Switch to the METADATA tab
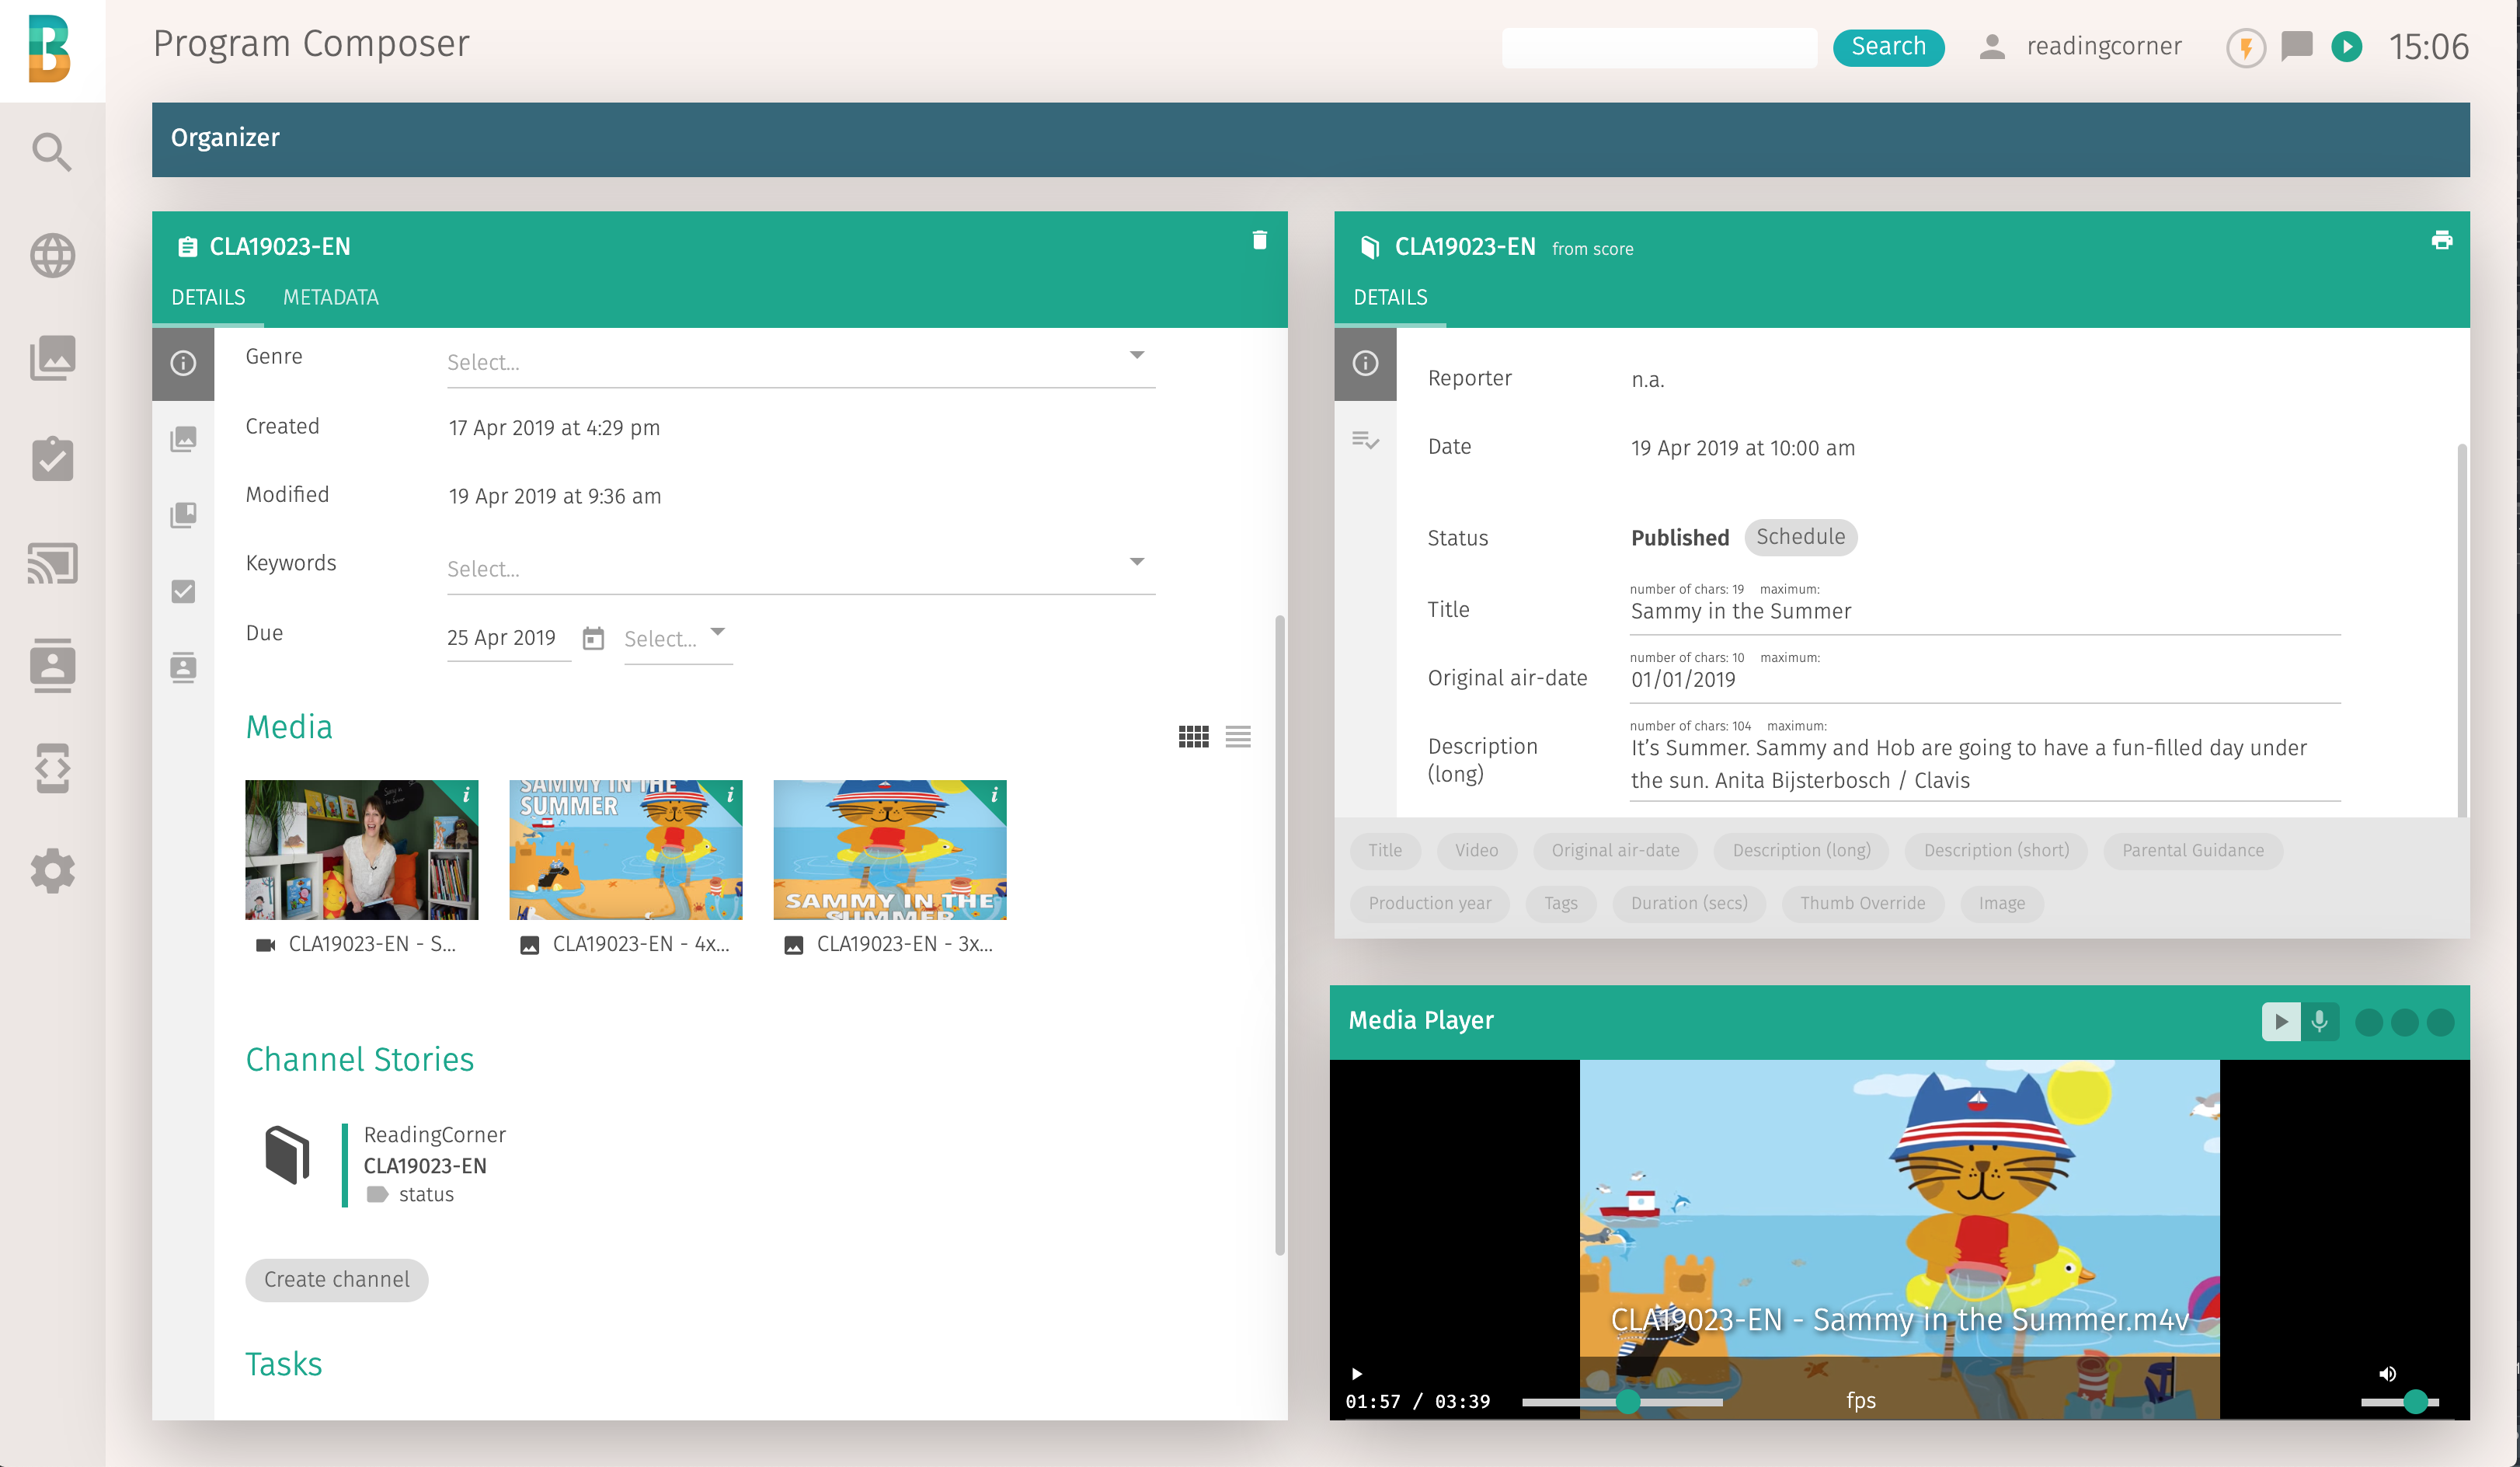The height and width of the screenshot is (1467, 2520). point(330,297)
